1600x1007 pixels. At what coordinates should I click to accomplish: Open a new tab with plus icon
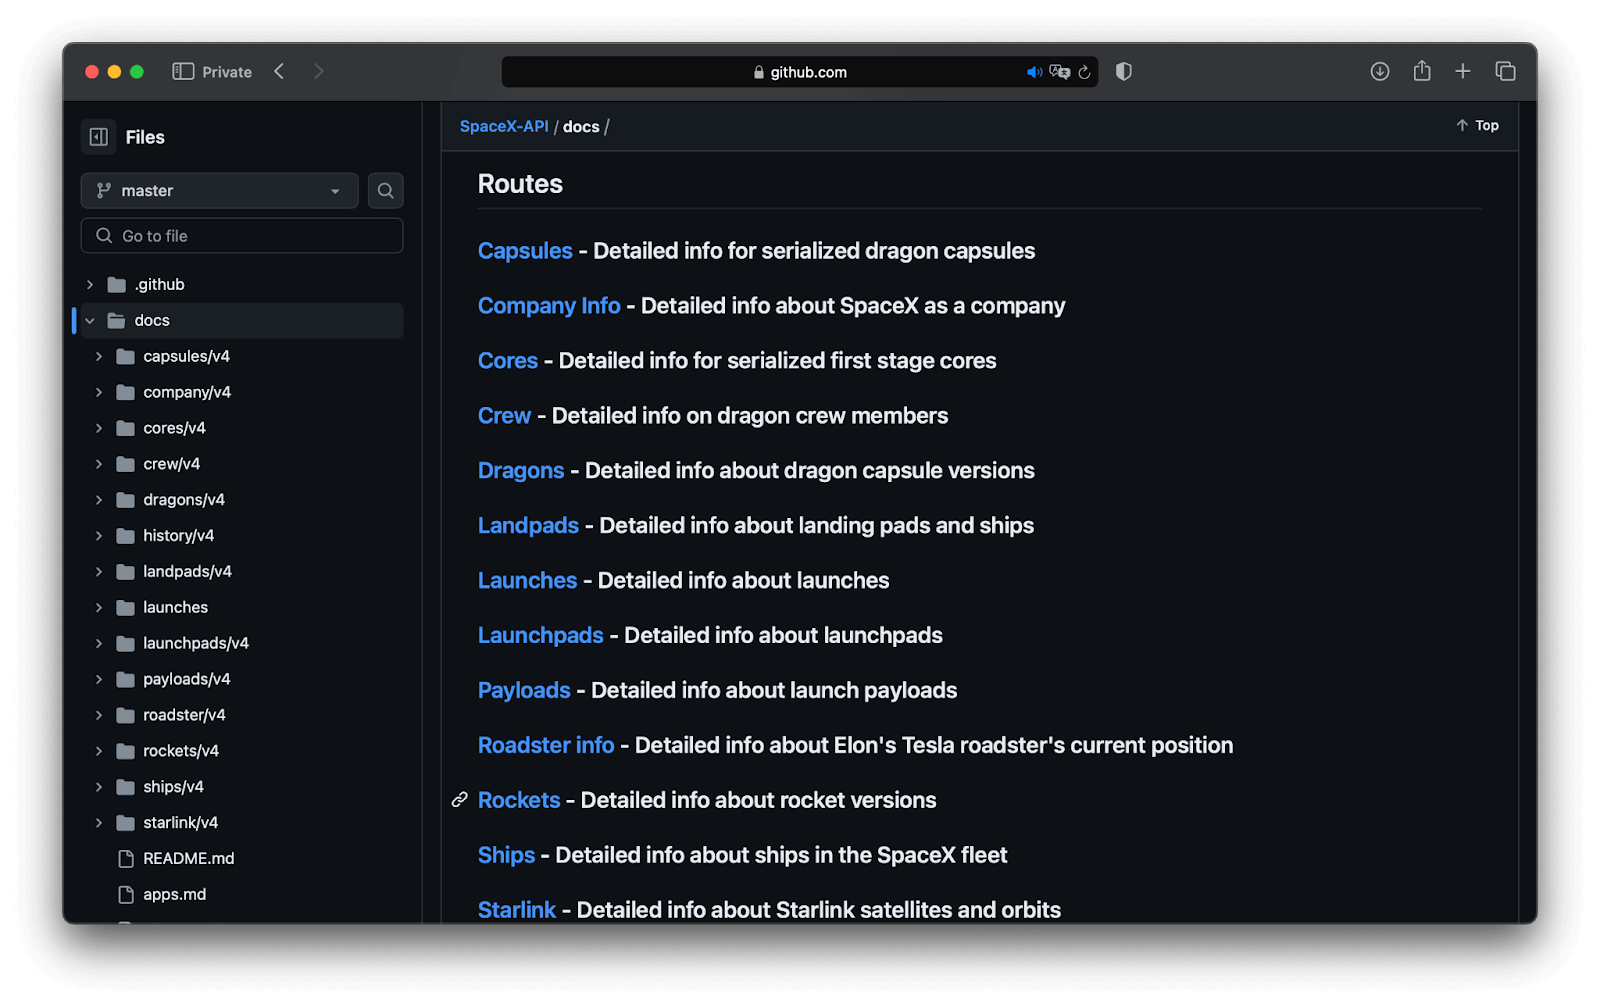pos(1462,71)
